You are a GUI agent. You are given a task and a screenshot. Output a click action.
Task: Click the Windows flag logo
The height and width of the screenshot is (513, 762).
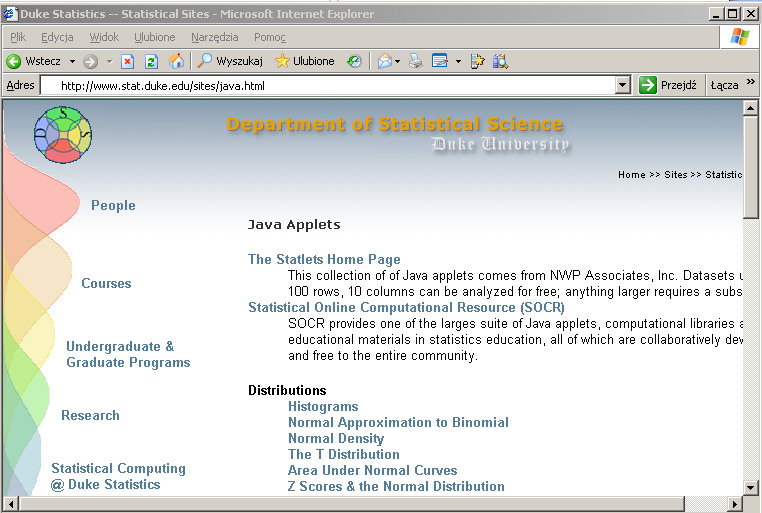pyautogui.click(x=740, y=37)
